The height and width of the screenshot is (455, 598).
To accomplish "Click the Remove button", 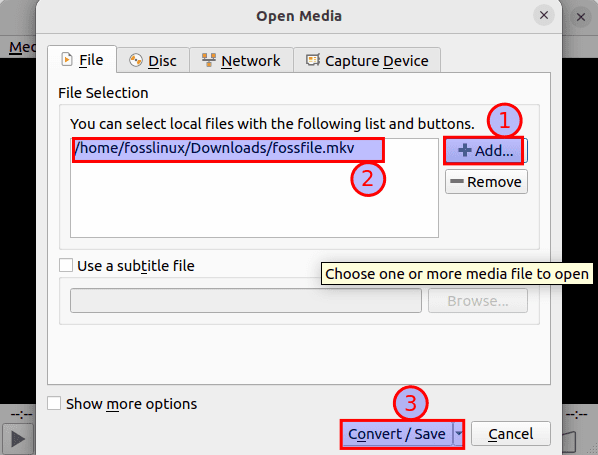I will (x=486, y=182).
